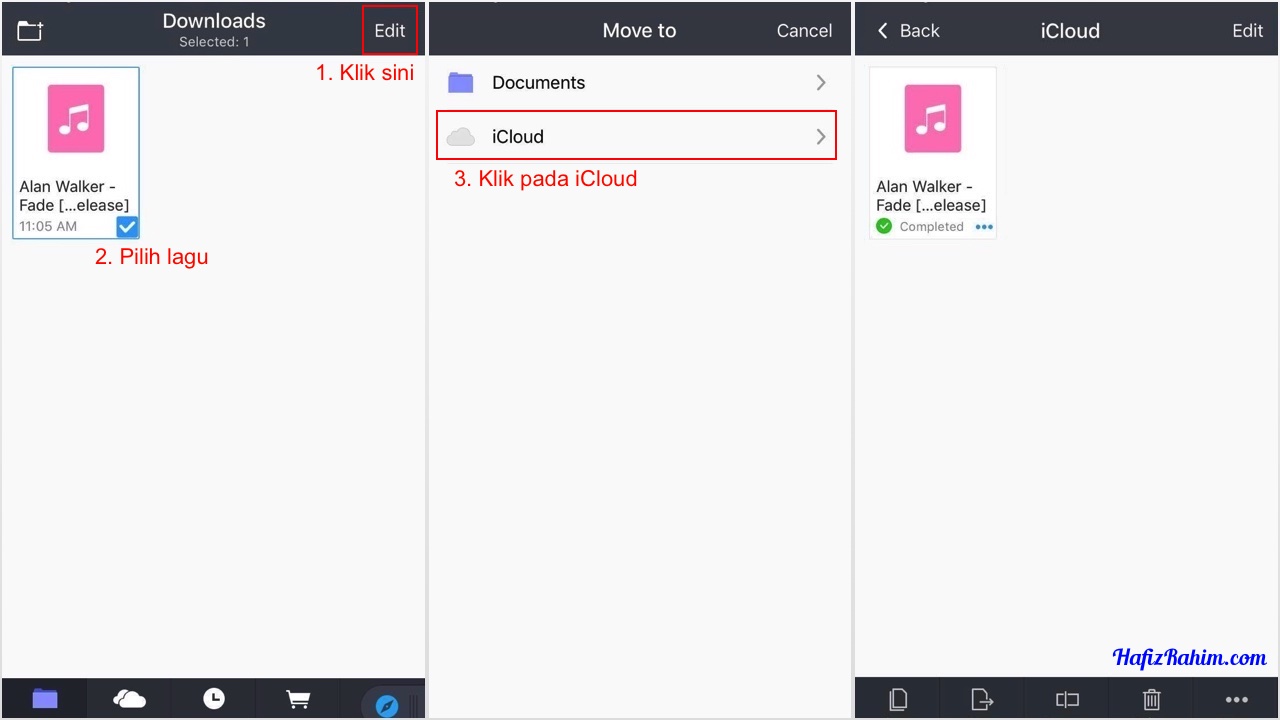The image size is (1280, 720).
Task: Tap the new folder icon in Downloads
Action: (x=31, y=31)
